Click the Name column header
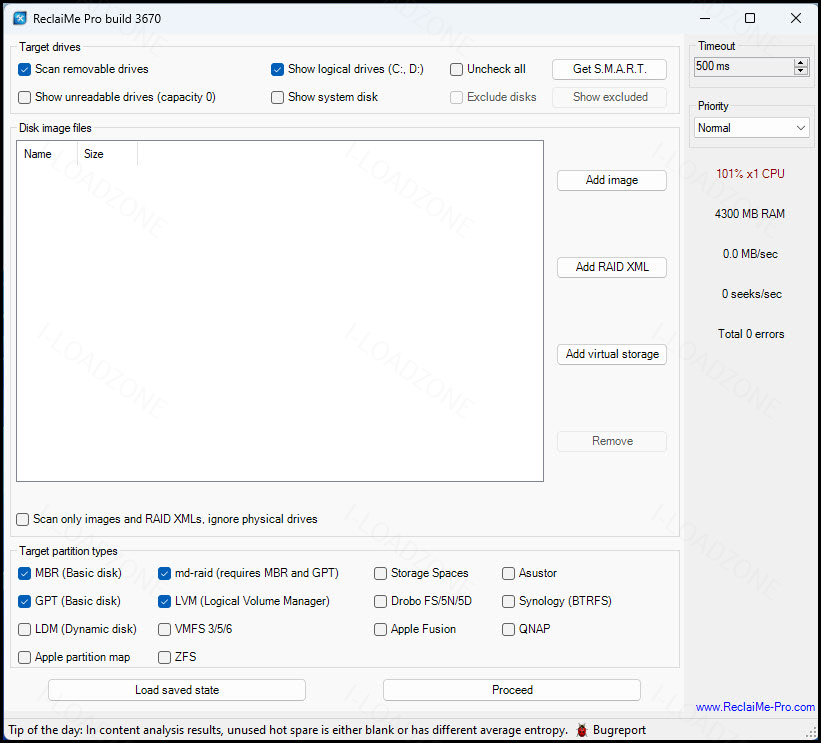821x743 pixels. coord(47,154)
